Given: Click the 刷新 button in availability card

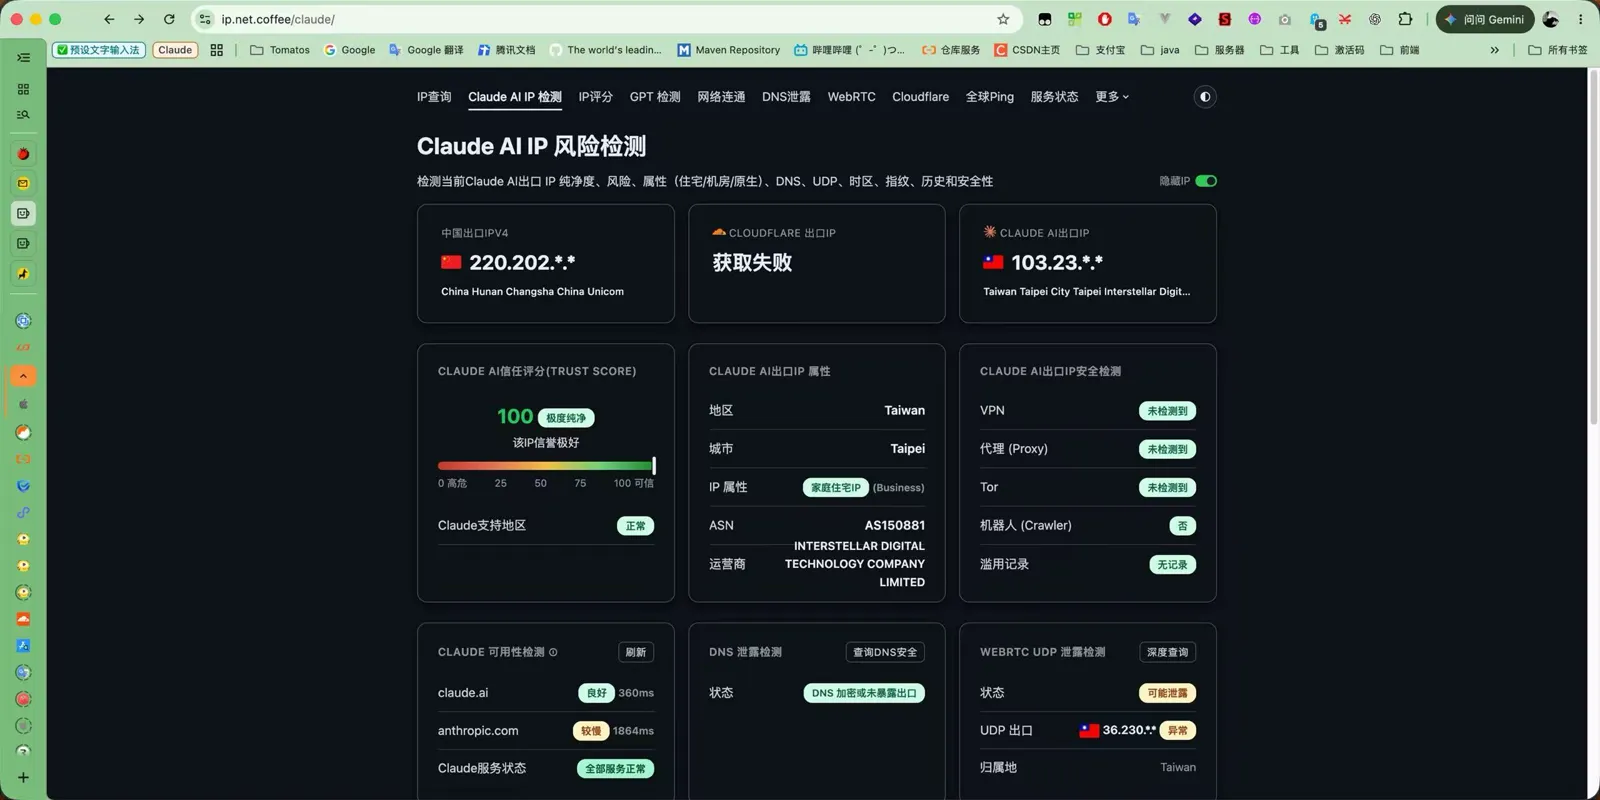Looking at the screenshot, I should tap(636, 652).
